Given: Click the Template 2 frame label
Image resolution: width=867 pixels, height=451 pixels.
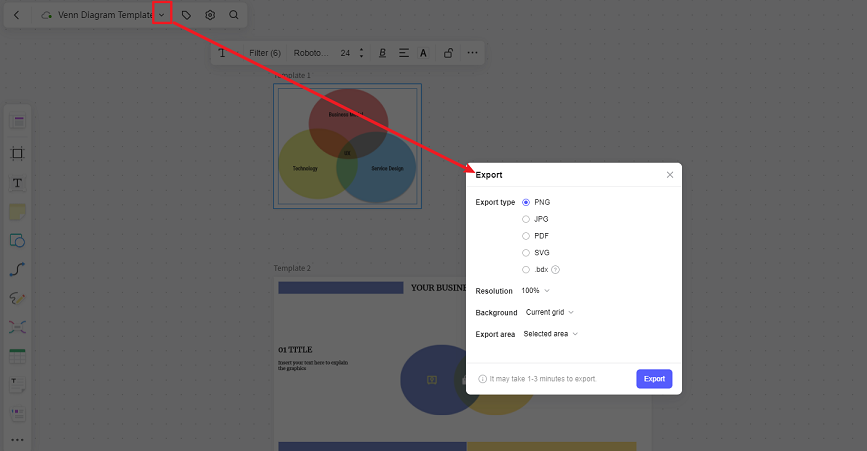Looking at the screenshot, I should point(292,268).
